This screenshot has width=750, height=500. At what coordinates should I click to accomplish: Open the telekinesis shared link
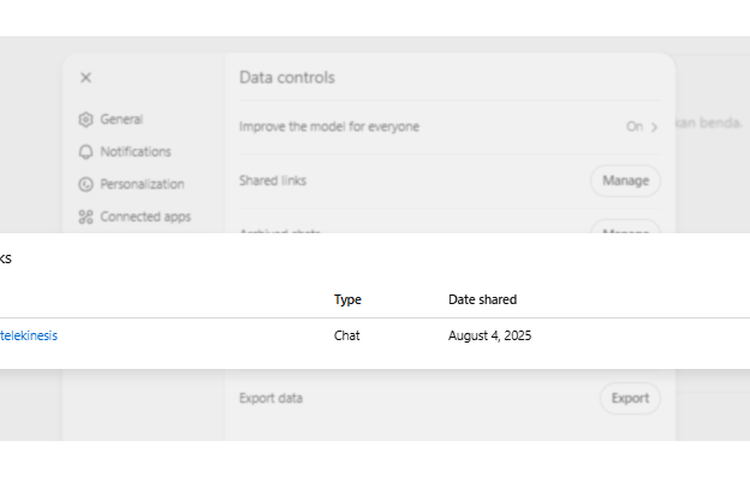(x=28, y=336)
